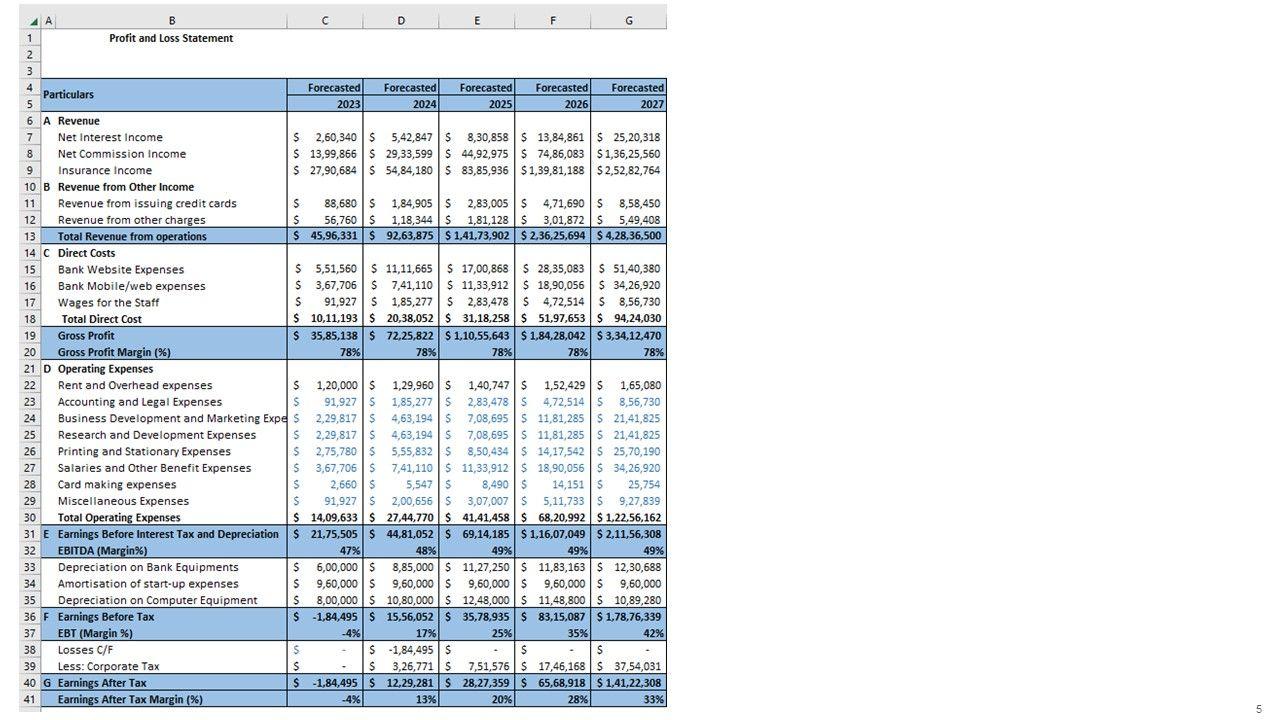
Task: Select column C header
Action: 325,21
